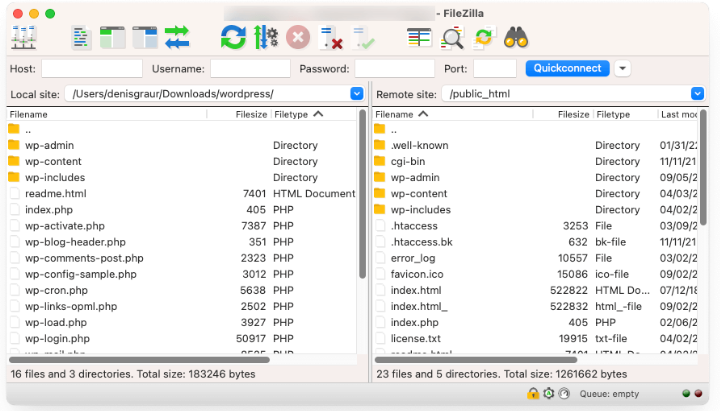The image size is (720, 411).
Task: Toggle message log display icon
Action: (x=81, y=37)
